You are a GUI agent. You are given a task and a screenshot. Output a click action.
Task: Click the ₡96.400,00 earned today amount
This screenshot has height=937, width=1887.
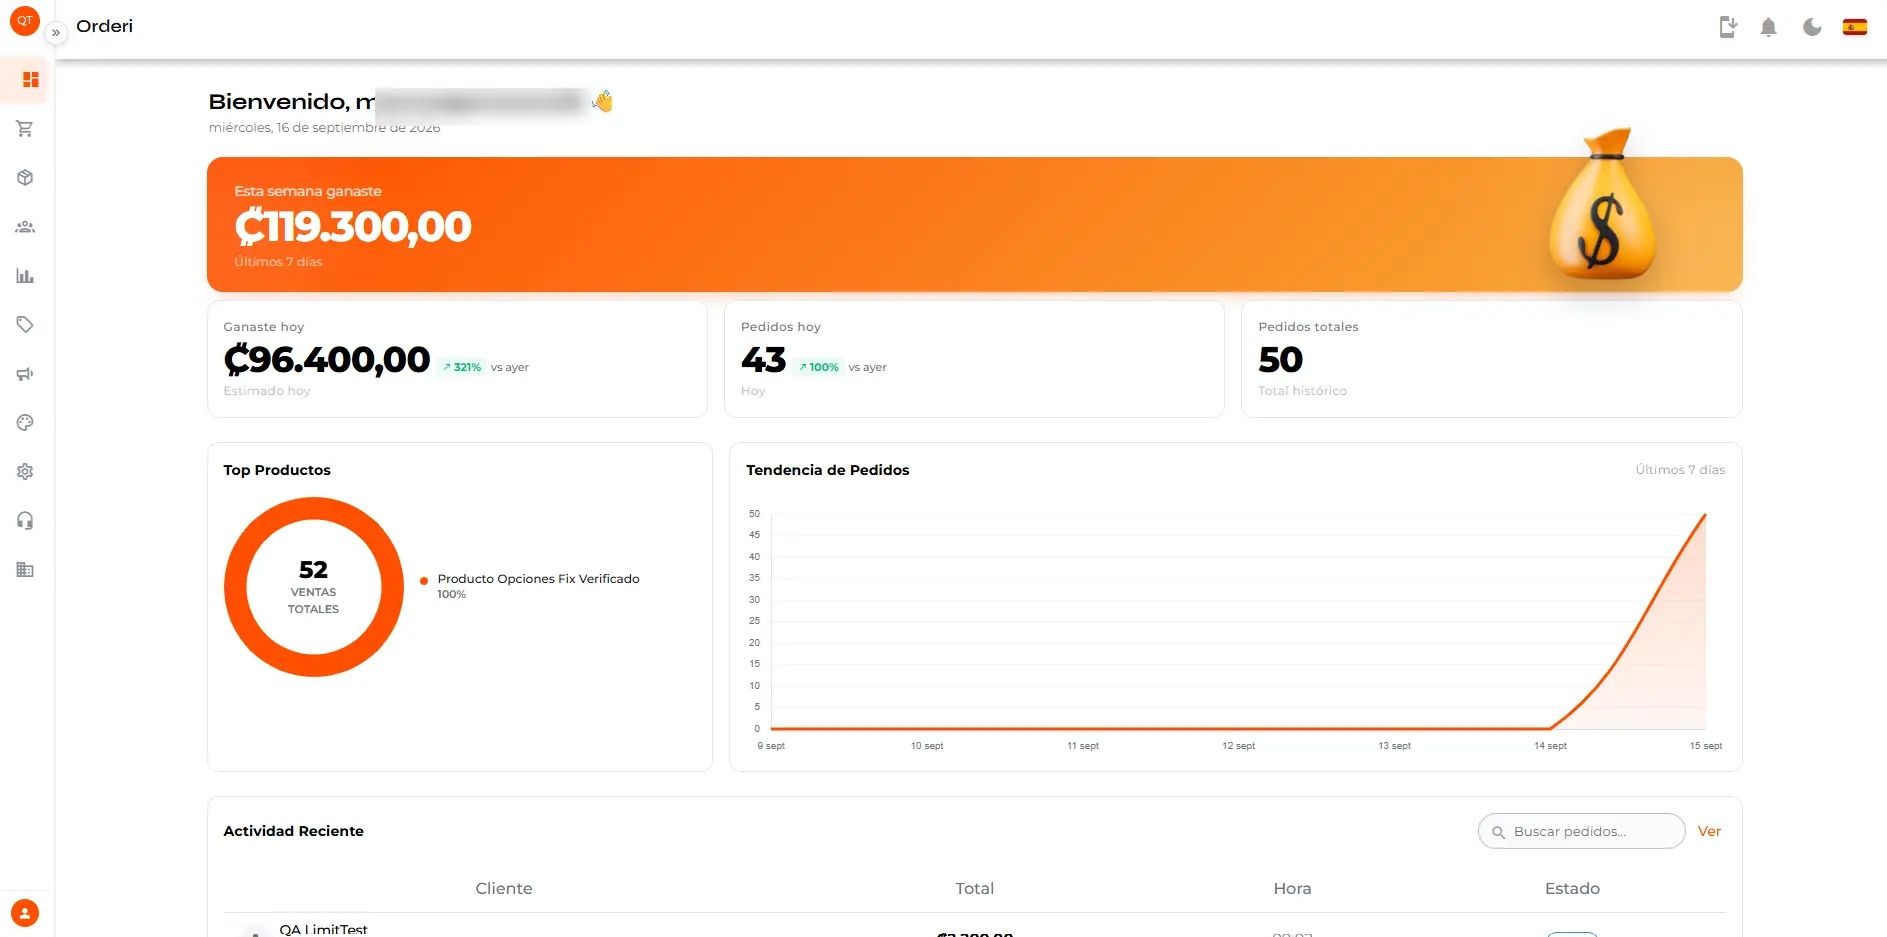[x=326, y=359]
